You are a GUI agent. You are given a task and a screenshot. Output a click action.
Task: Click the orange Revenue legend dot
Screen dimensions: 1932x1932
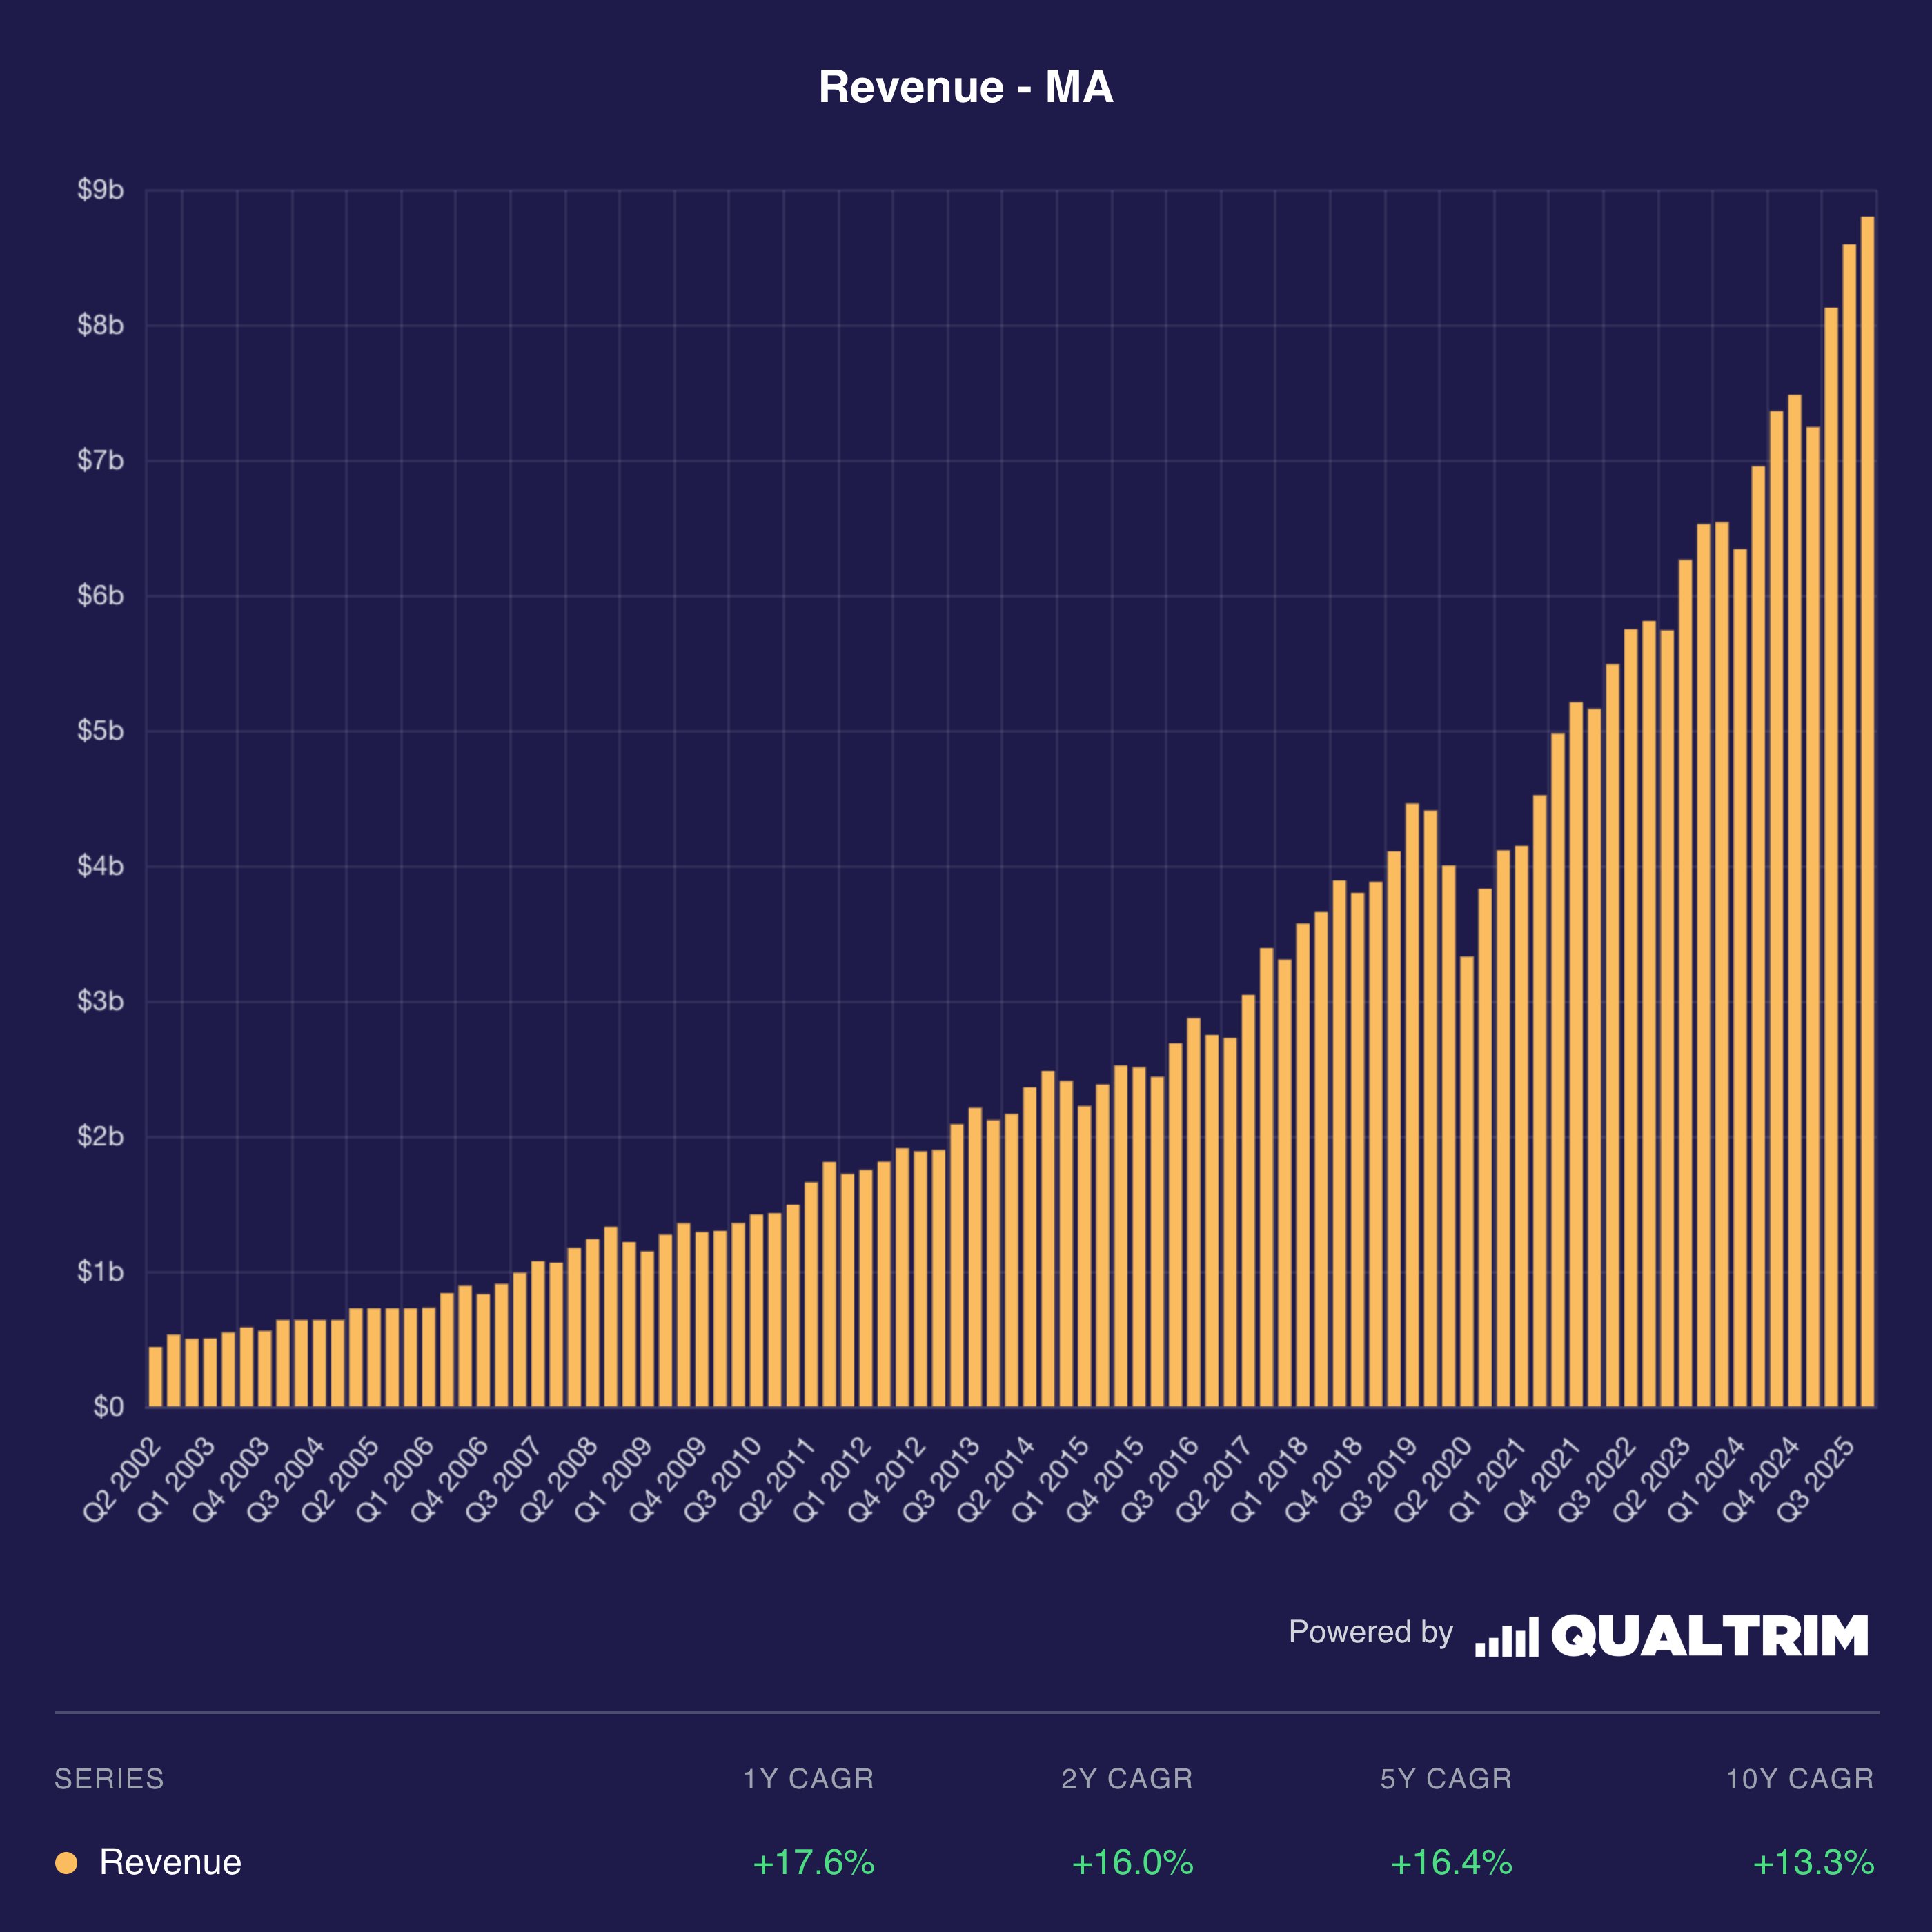coord(66,1862)
